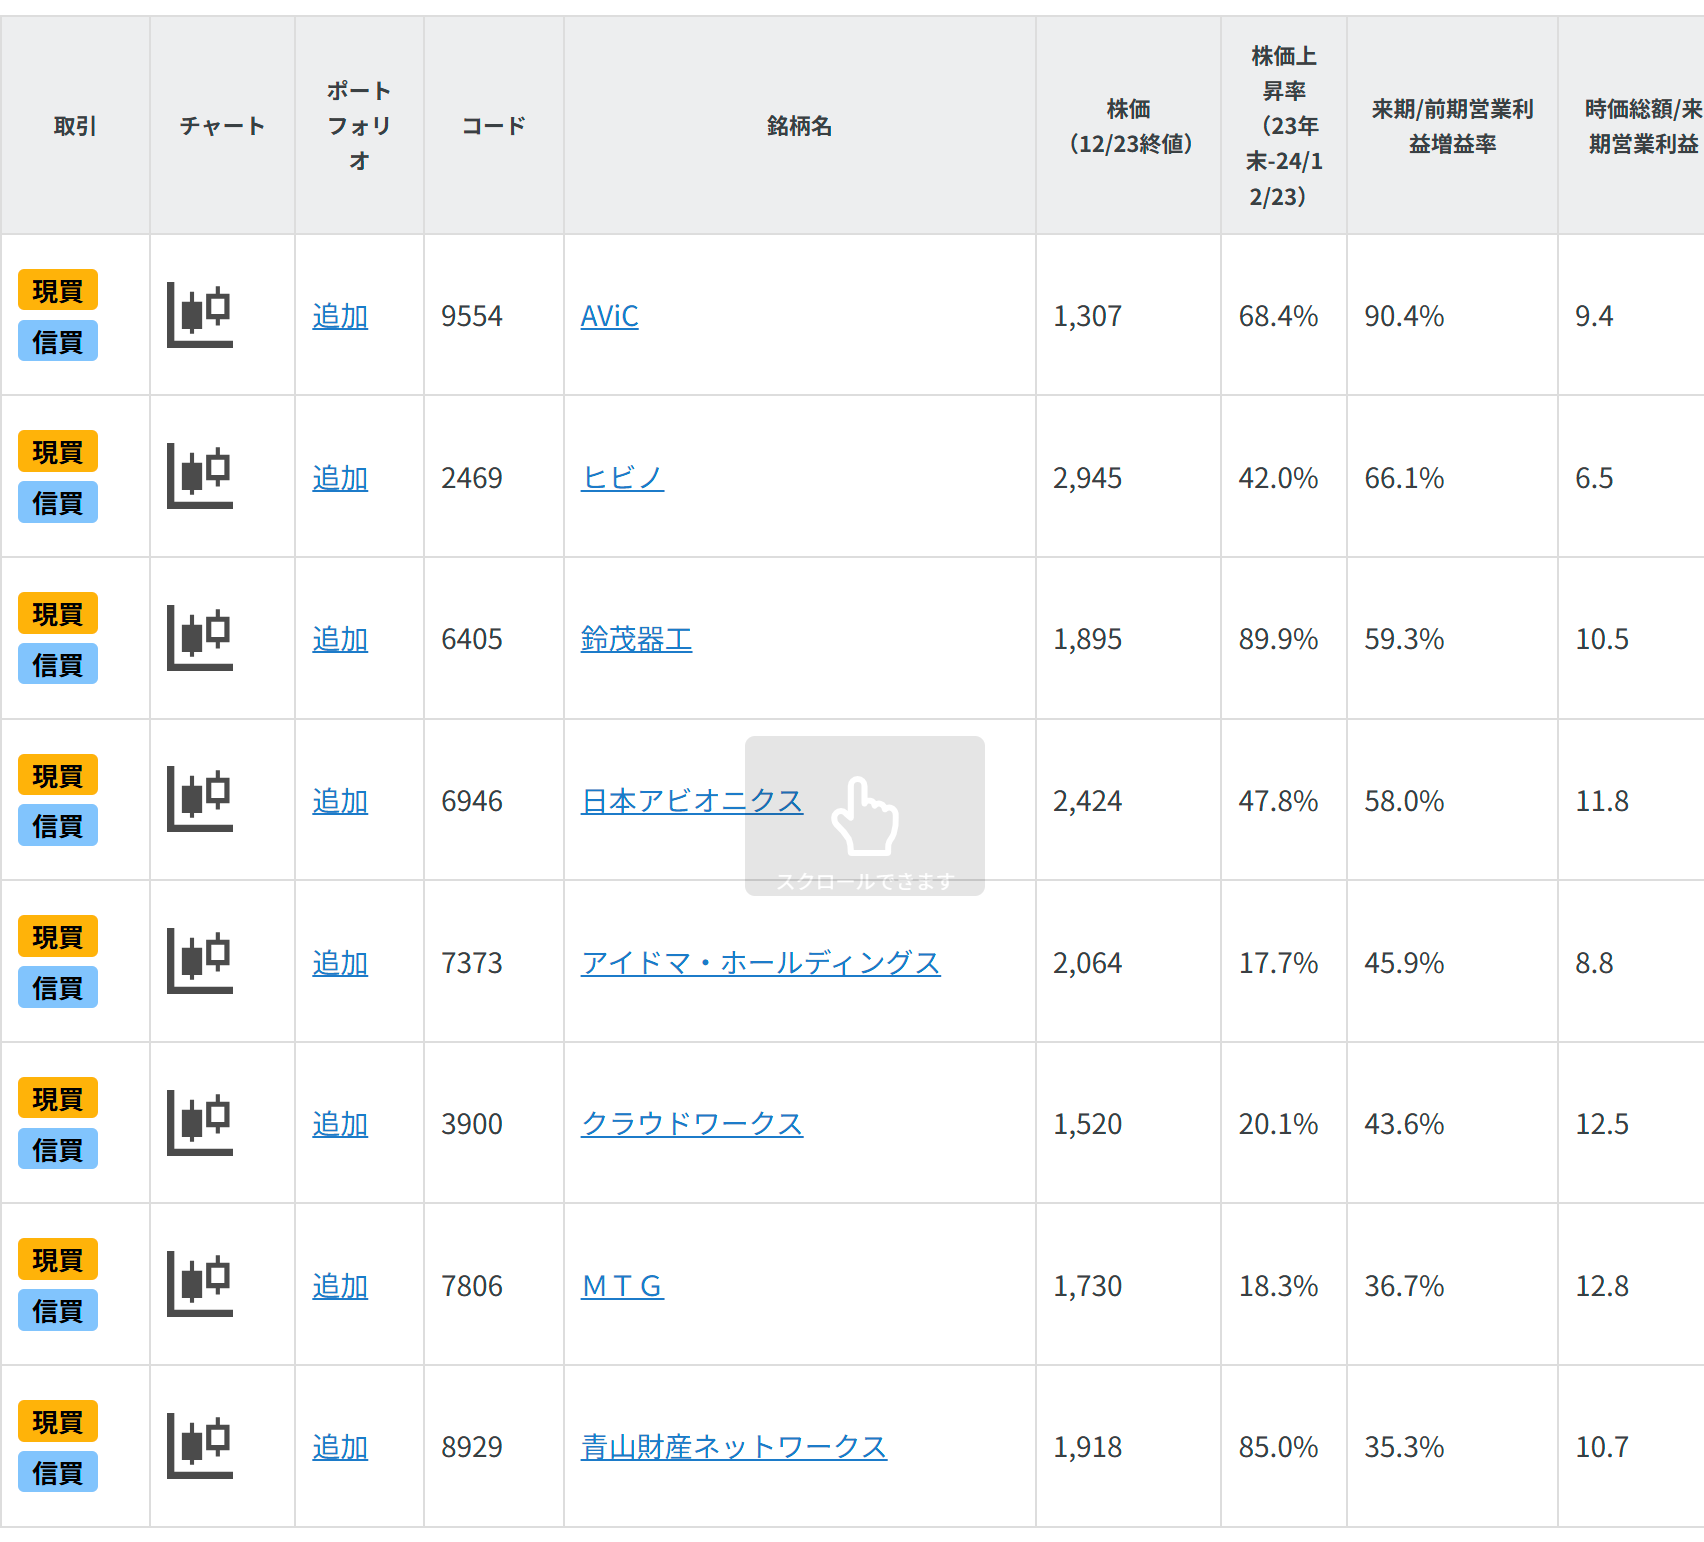Show chart for アイドマ・ホールディングス
The height and width of the screenshot is (1542, 1704).
[x=200, y=961]
